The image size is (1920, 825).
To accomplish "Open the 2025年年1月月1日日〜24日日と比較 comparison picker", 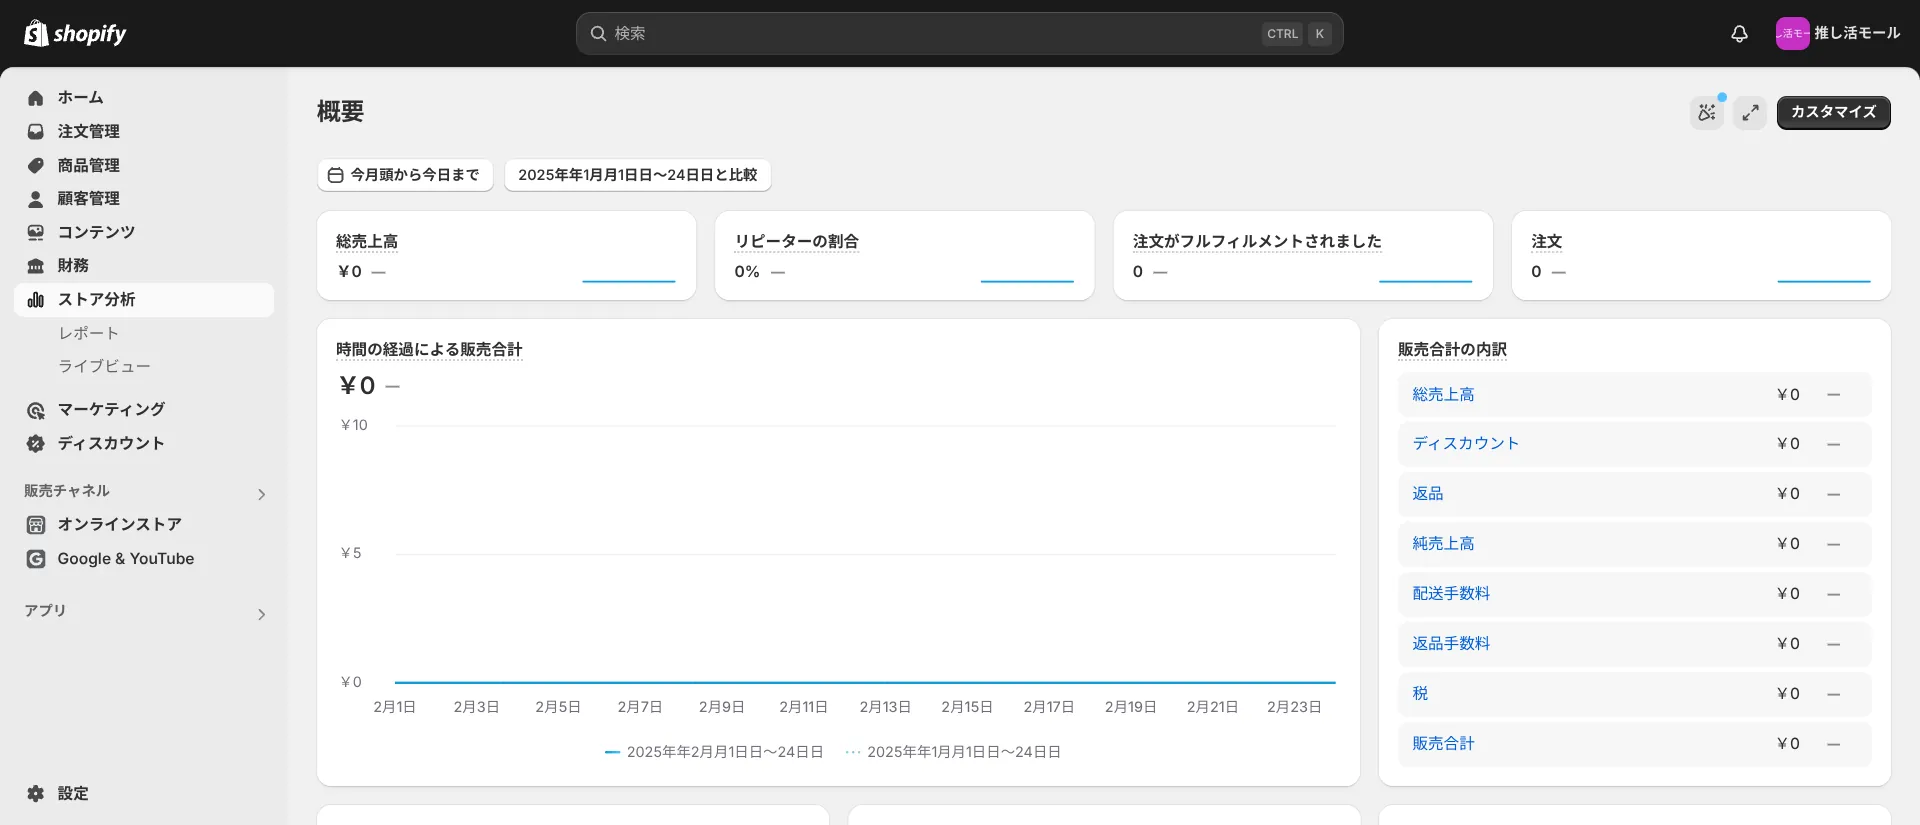I will coord(638,175).
